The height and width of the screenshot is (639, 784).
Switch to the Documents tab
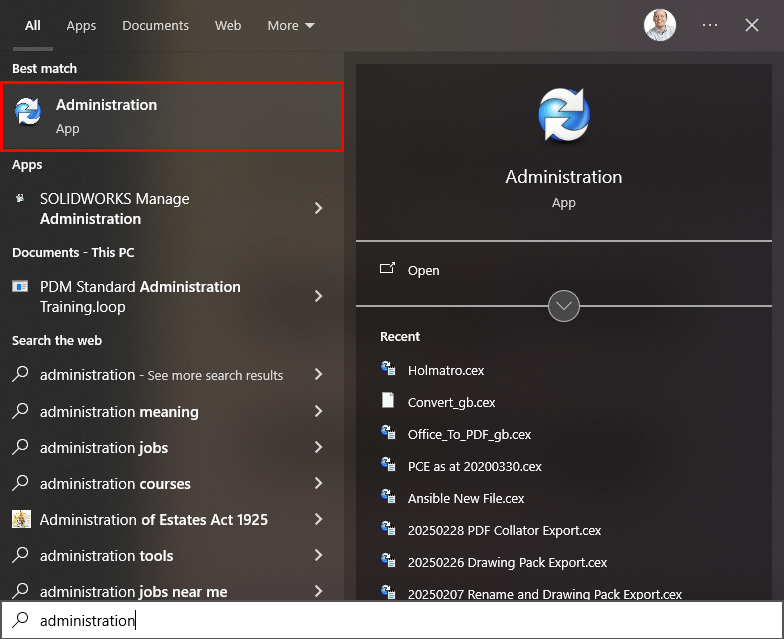click(x=156, y=26)
